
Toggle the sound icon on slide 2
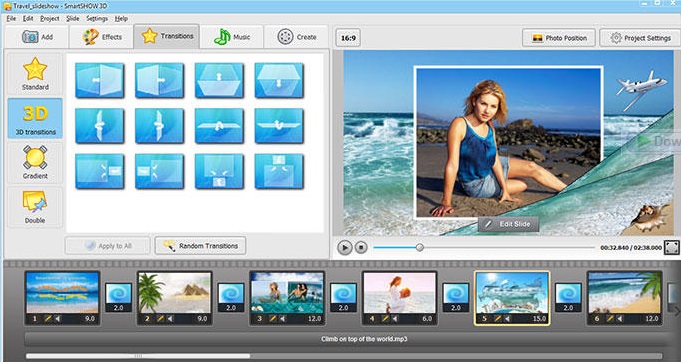170,319
